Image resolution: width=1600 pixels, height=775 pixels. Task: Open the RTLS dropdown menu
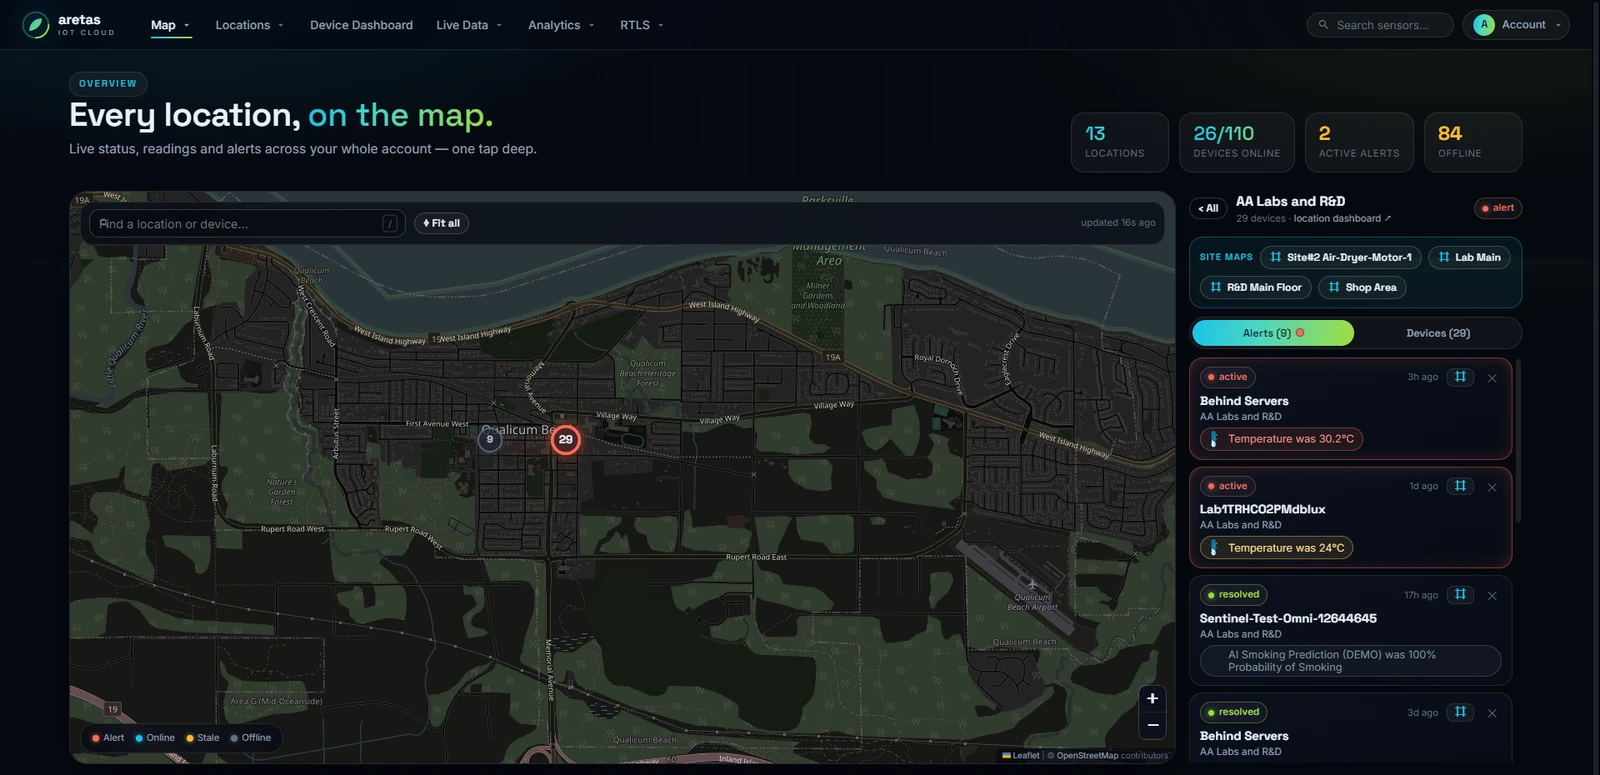click(x=641, y=25)
